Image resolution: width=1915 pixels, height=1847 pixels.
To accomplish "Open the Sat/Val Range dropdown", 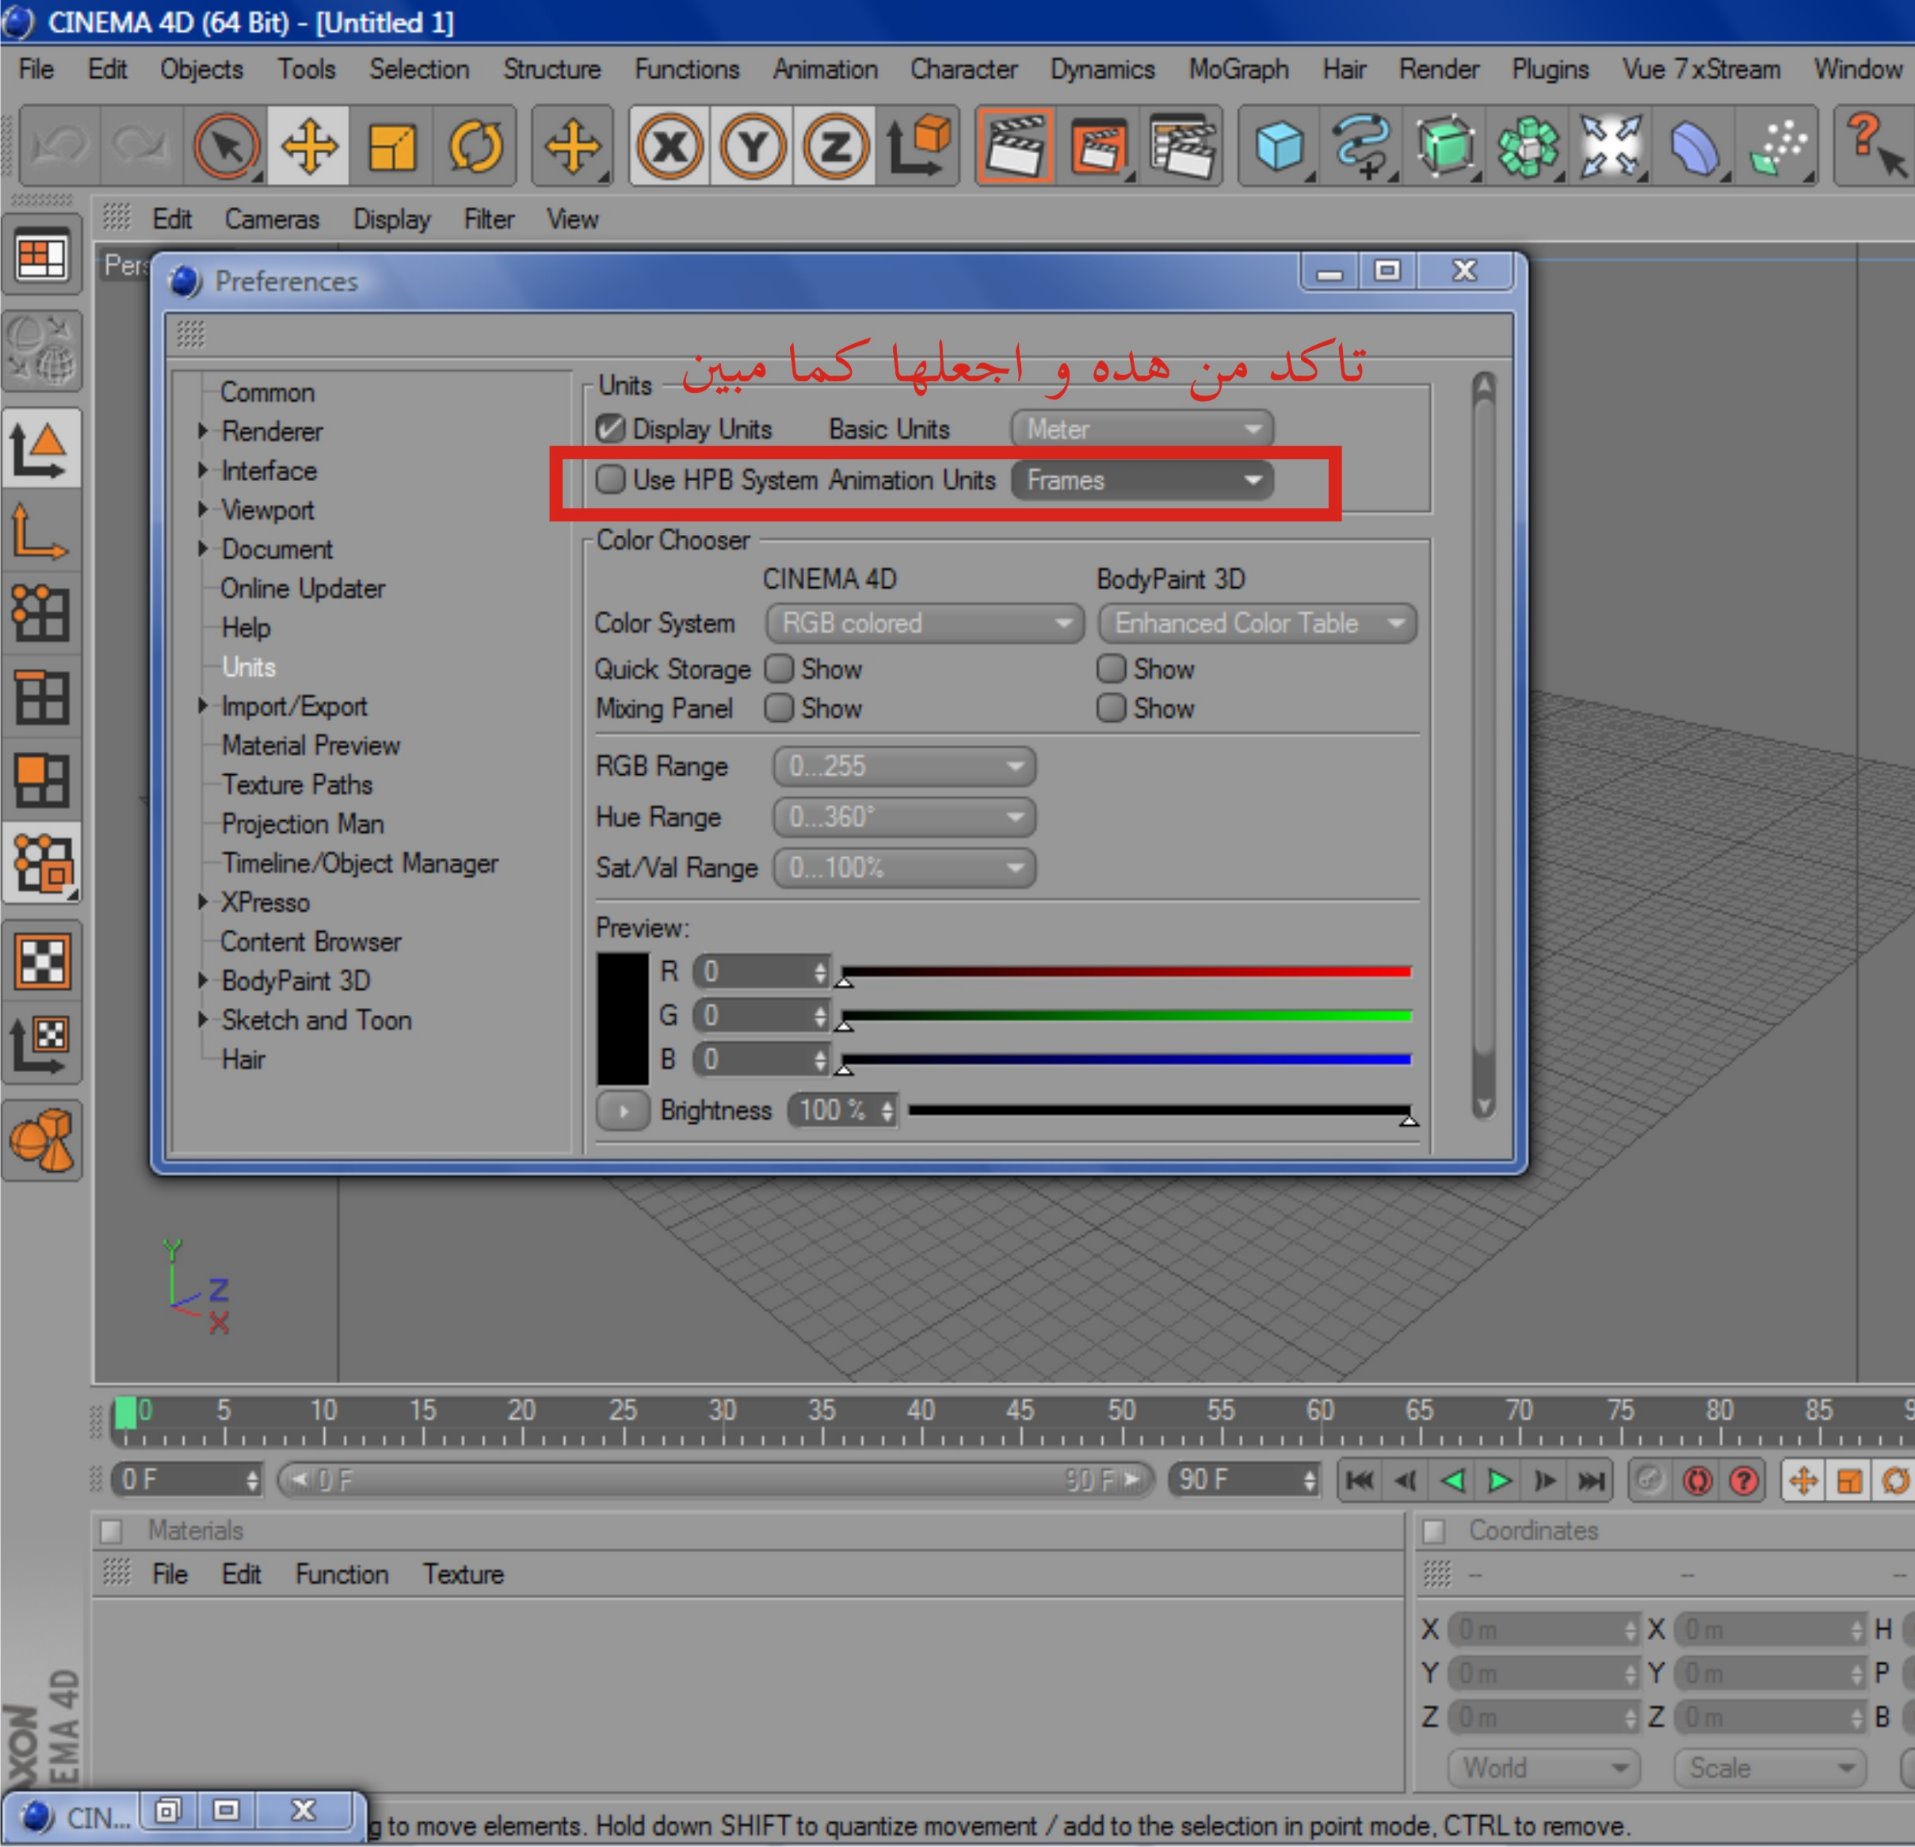I will click(904, 867).
